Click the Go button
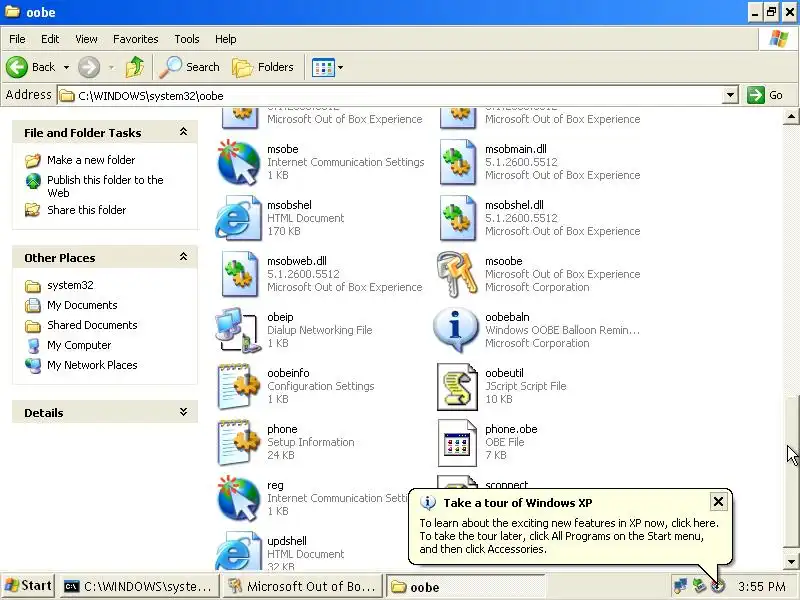800x600 pixels. 765,95
